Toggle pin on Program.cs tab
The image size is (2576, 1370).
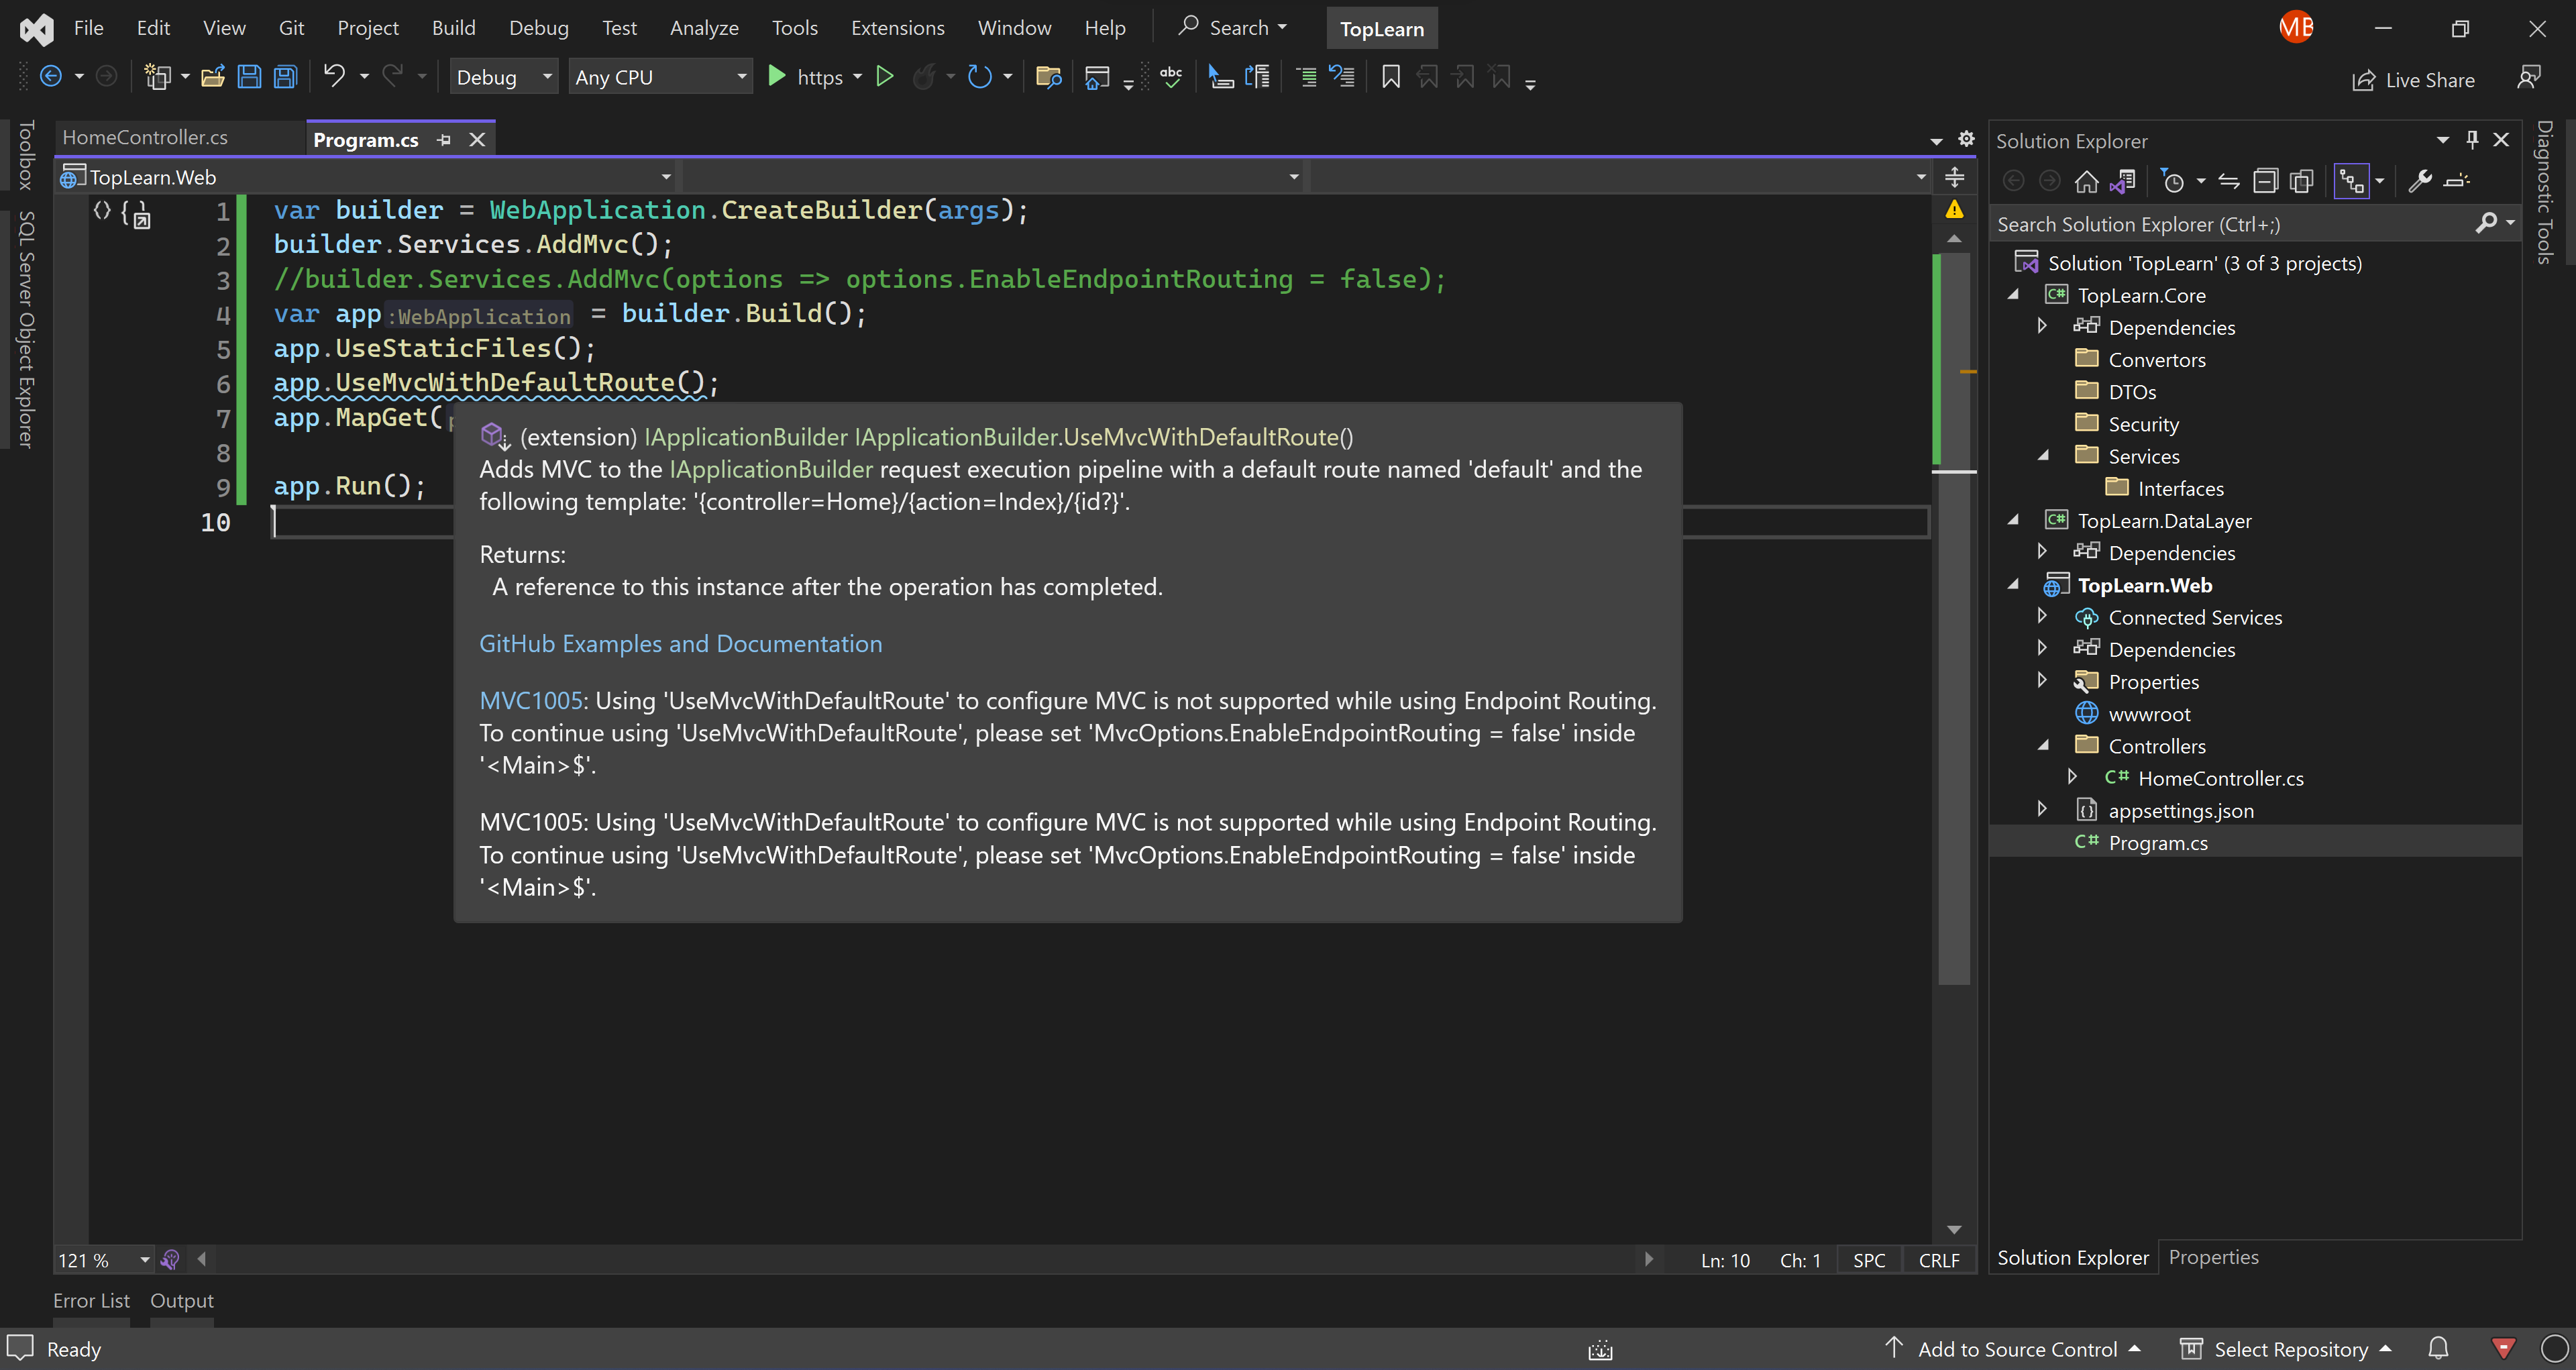pos(444,140)
